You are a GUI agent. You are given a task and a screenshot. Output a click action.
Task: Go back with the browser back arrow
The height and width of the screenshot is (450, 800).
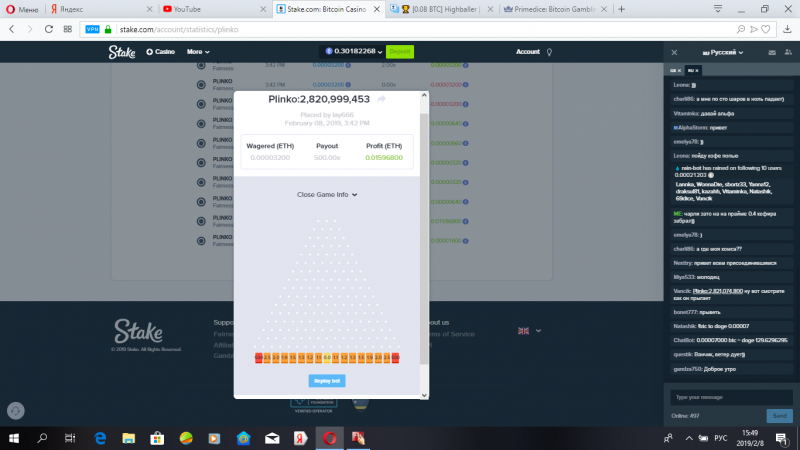click(x=12, y=30)
